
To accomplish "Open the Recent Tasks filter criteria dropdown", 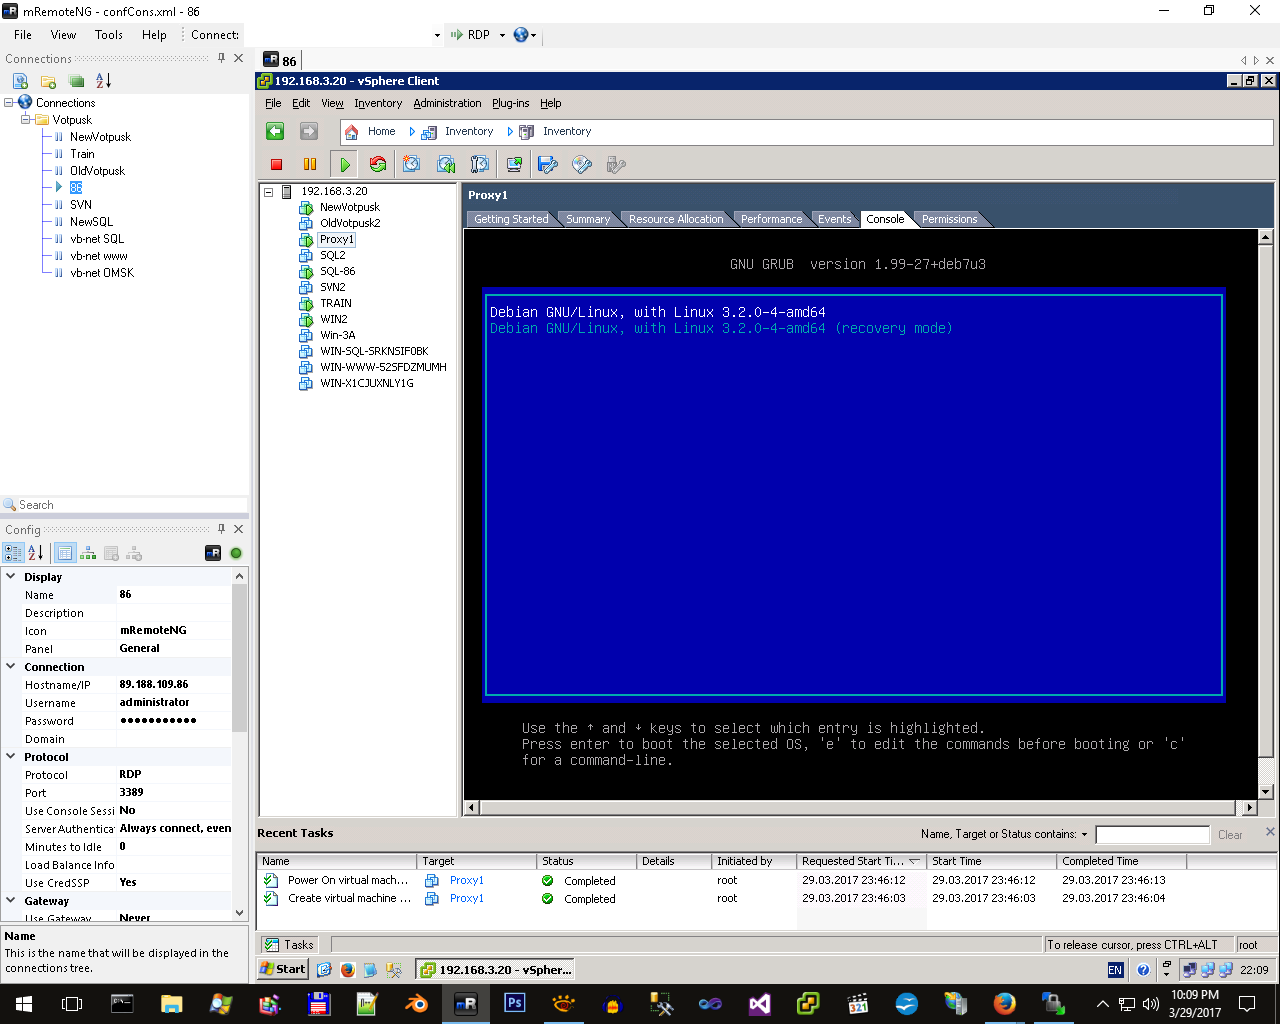I will (x=1084, y=834).
